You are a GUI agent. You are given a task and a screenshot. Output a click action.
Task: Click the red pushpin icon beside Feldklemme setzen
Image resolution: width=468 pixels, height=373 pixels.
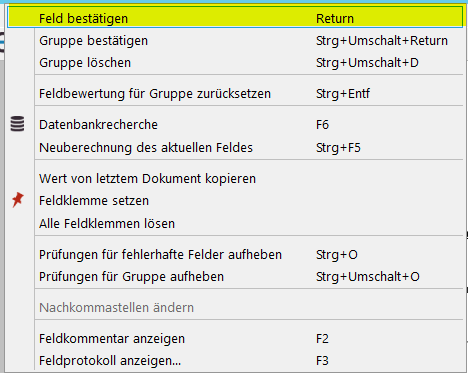(18, 200)
